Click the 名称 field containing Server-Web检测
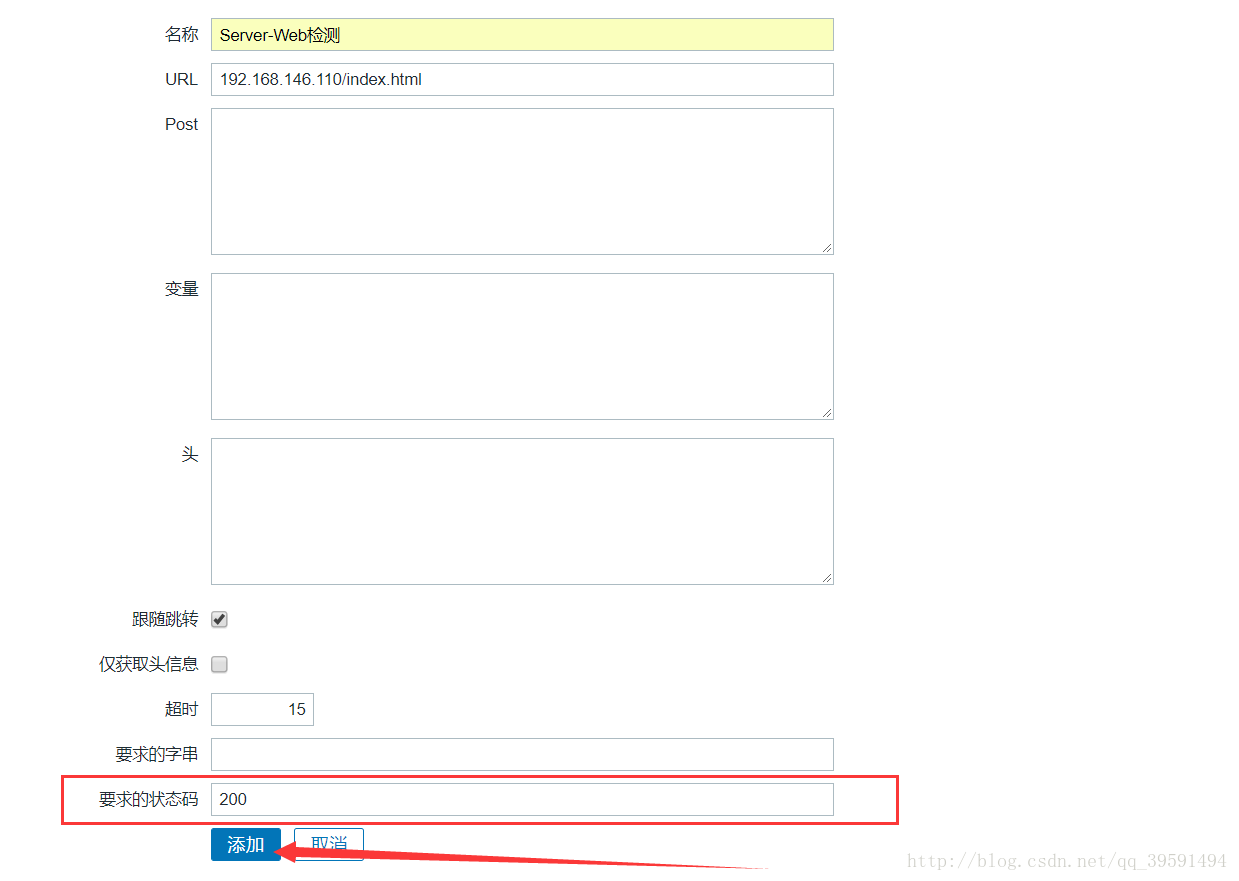The height and width of the screenshot is (881, 1239). (x=521, y=35)
